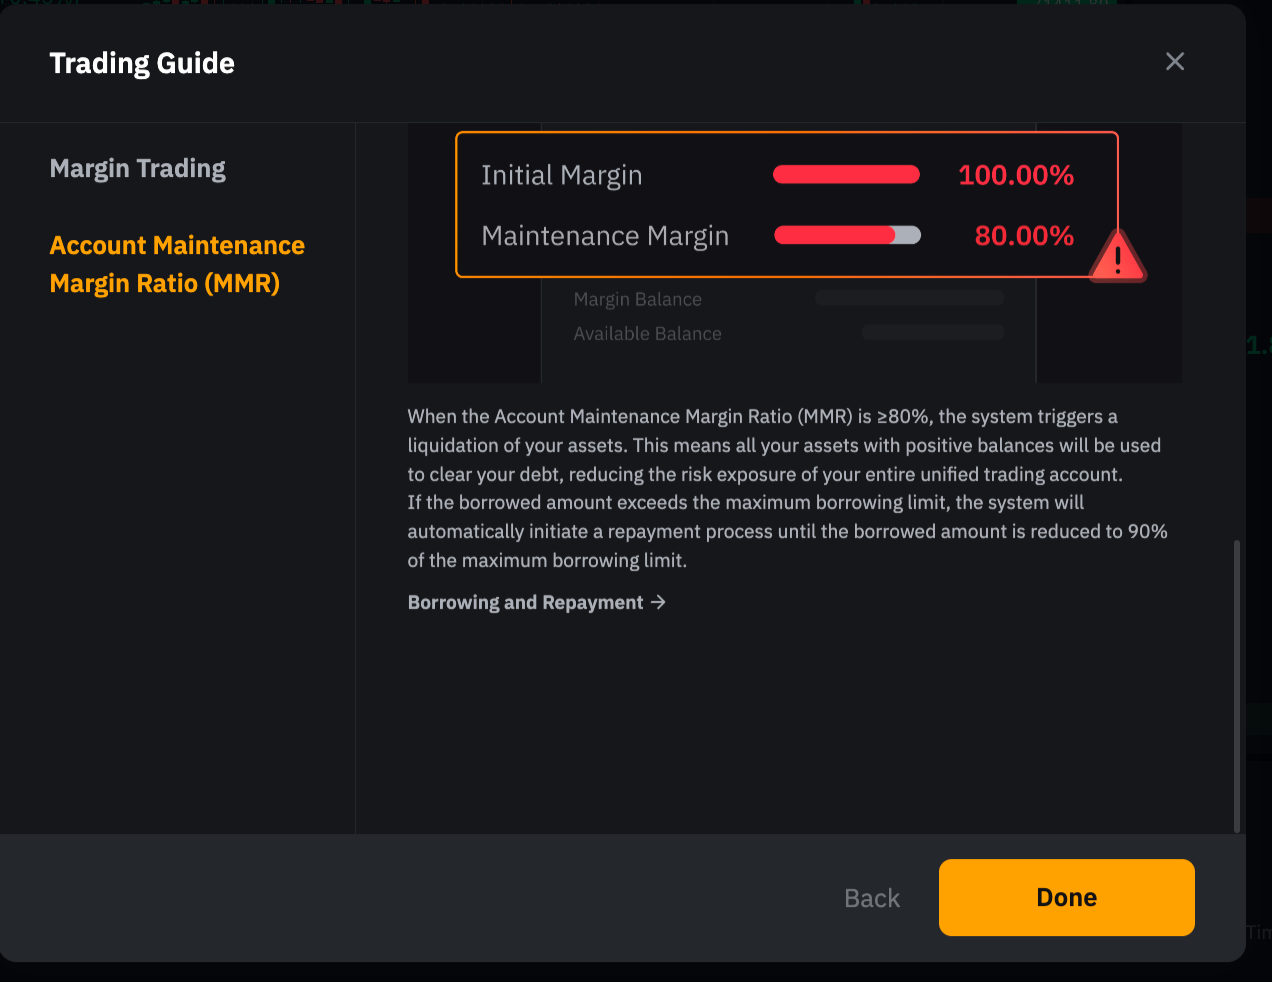Image resolution: width=1272 pixels, height=982 pixels.
Task: Open the Borrowing and Repayment link
Action: [525, 602]
